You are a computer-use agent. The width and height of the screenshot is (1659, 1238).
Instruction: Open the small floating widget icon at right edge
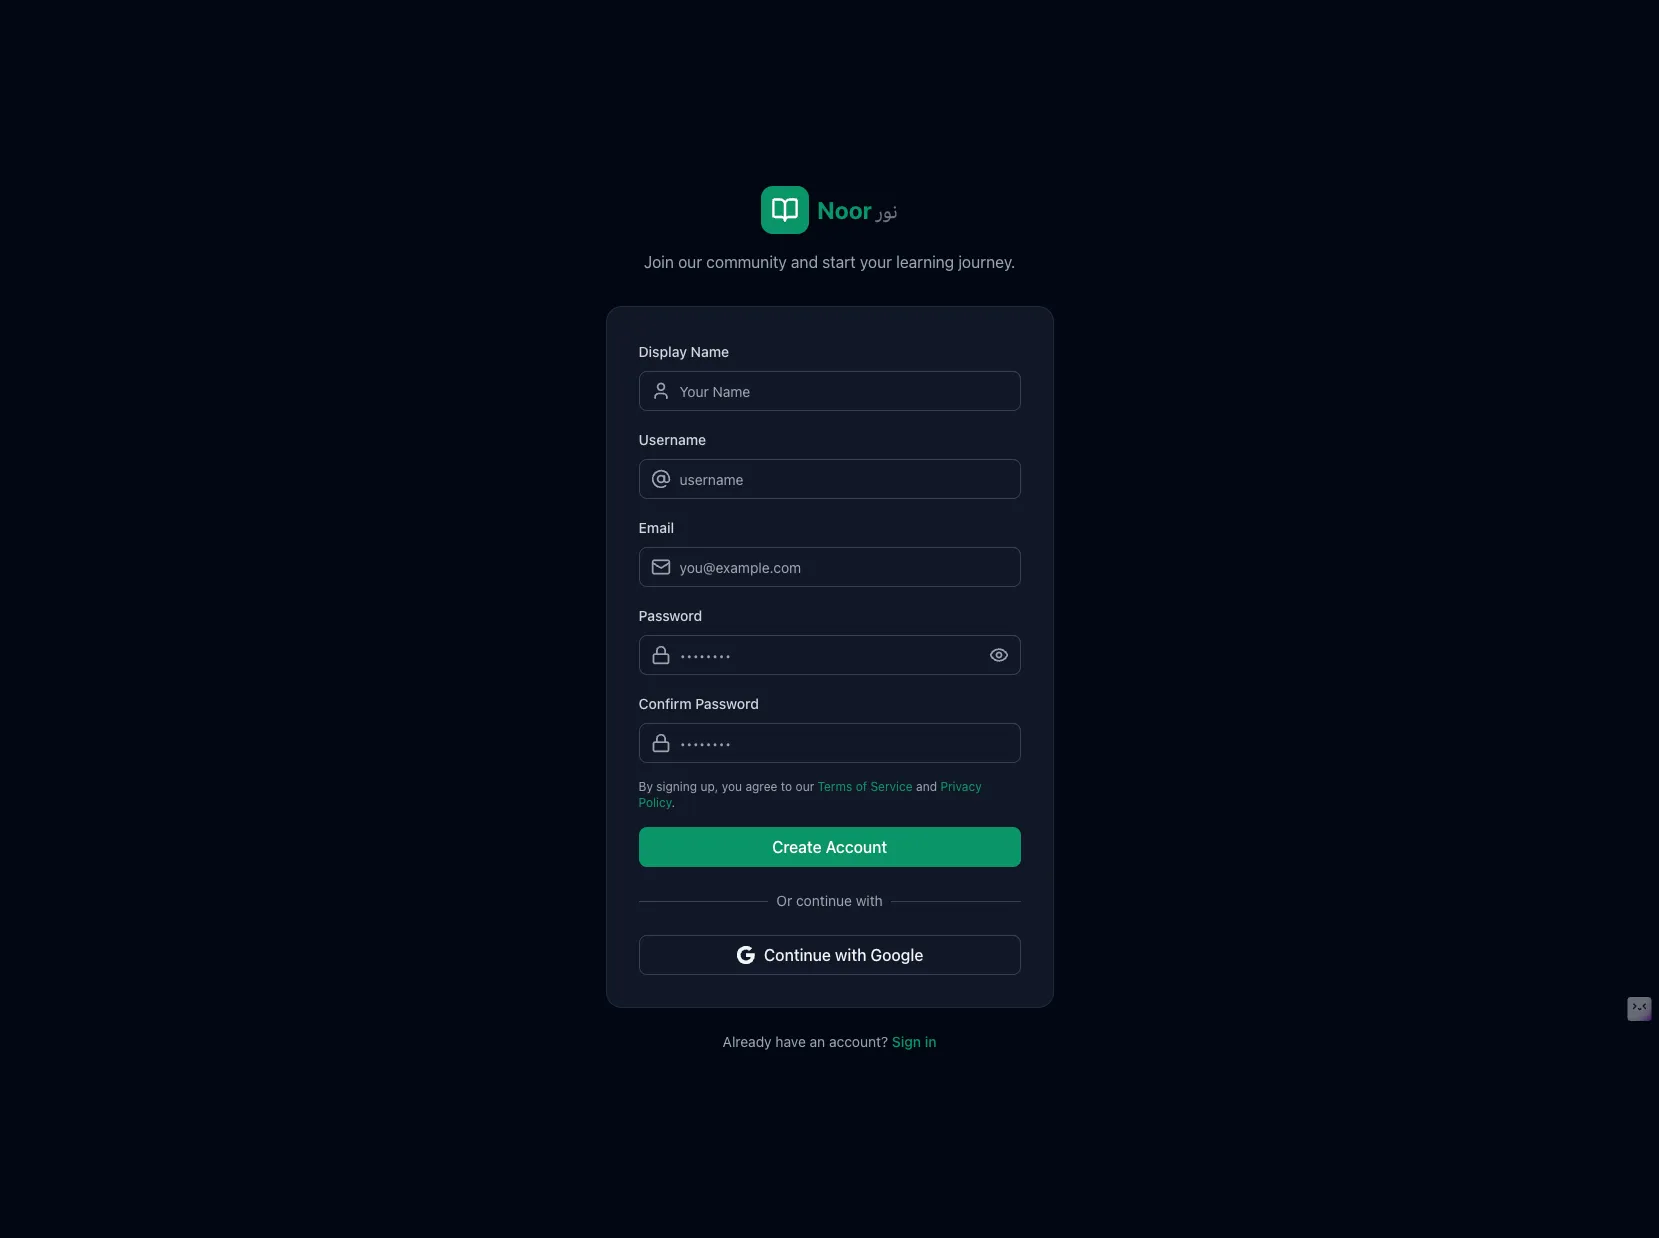coord(1639,1009)
